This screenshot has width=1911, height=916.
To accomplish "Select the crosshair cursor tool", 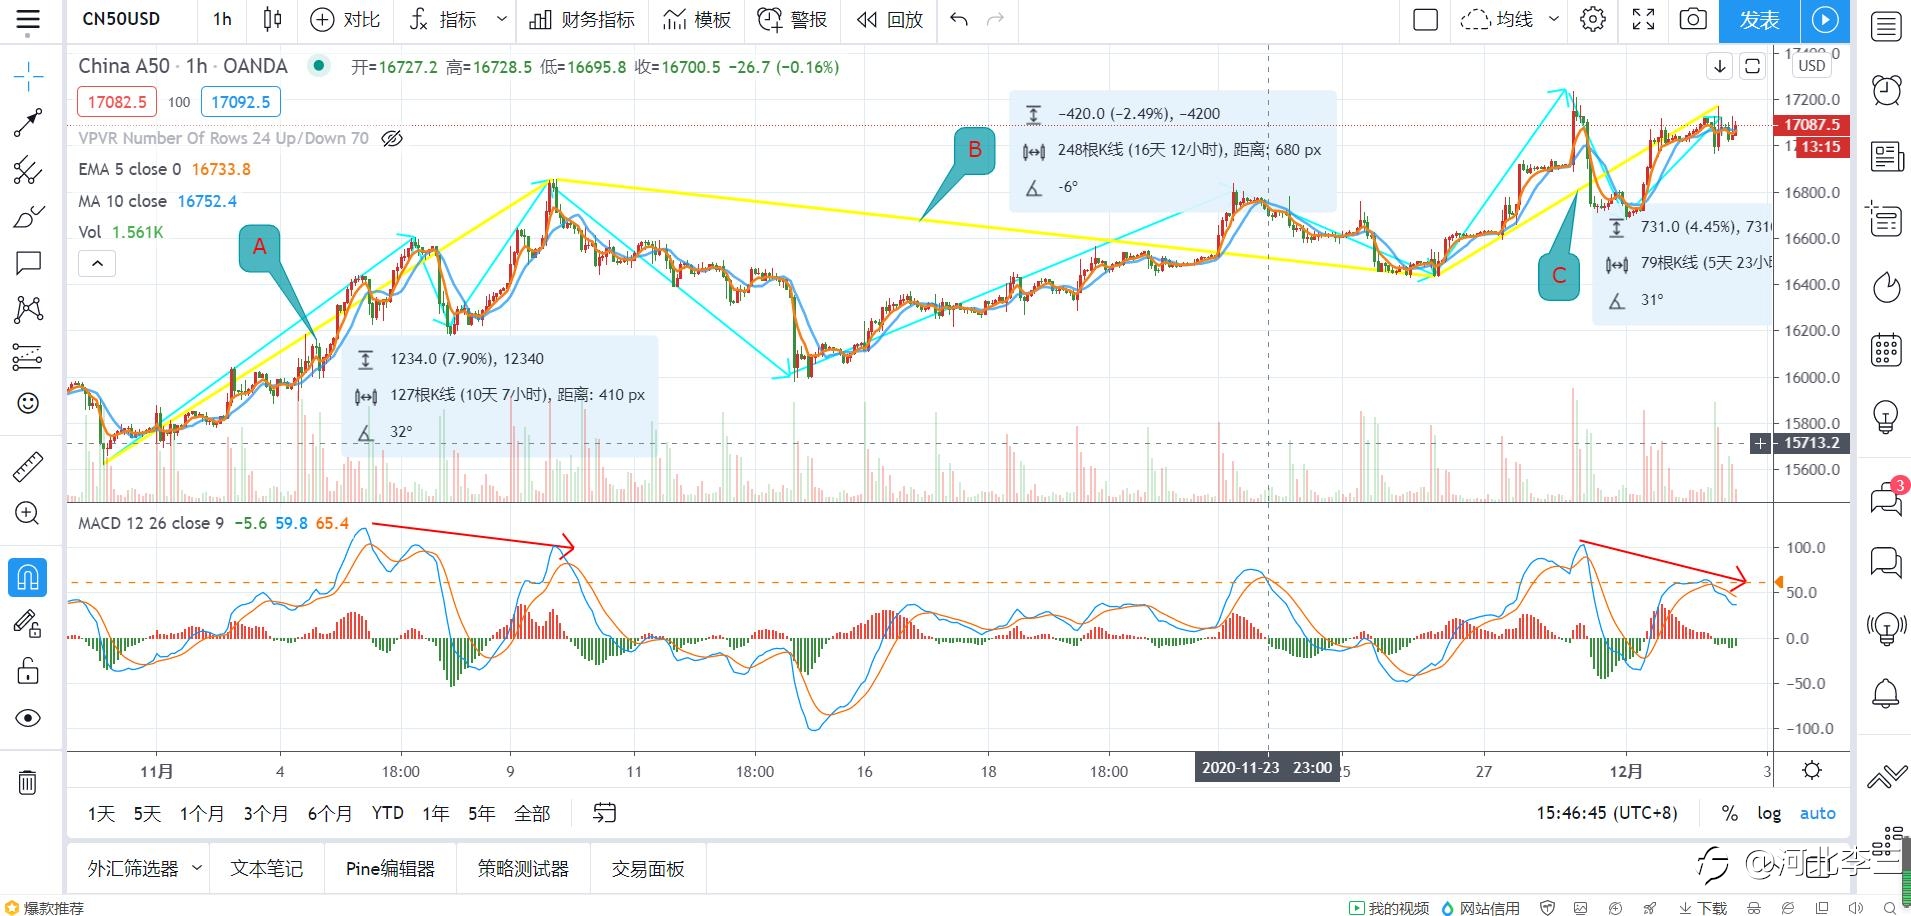I will (x=28, y=75).
